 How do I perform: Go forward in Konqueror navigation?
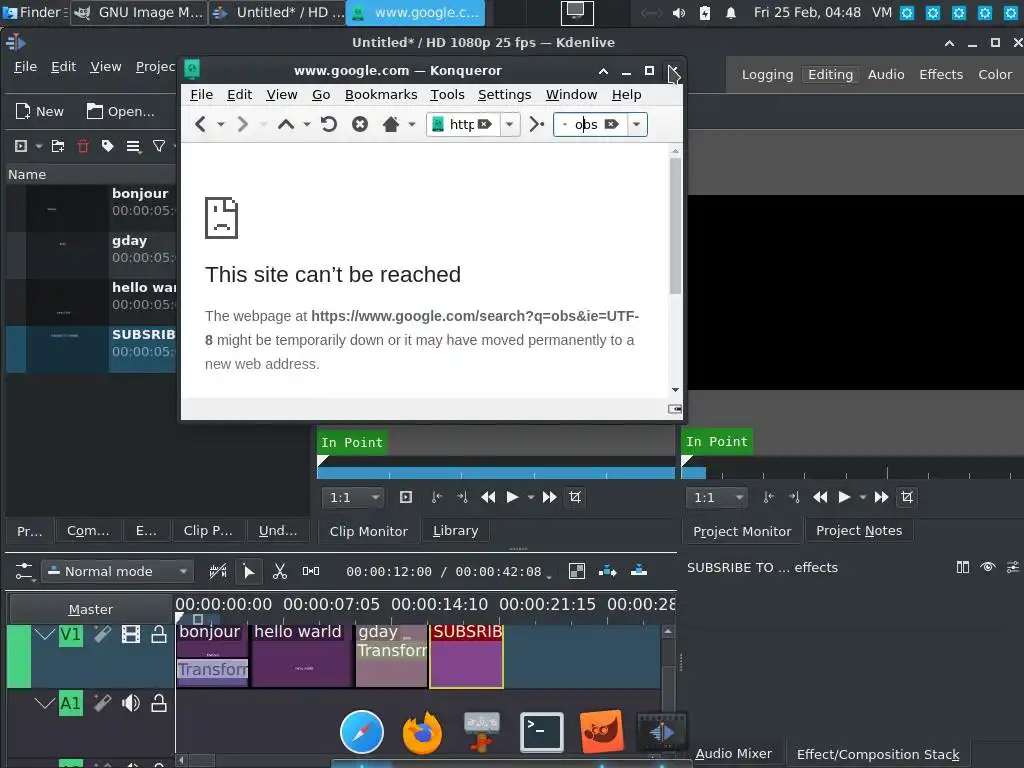click(x=242, y=124)
